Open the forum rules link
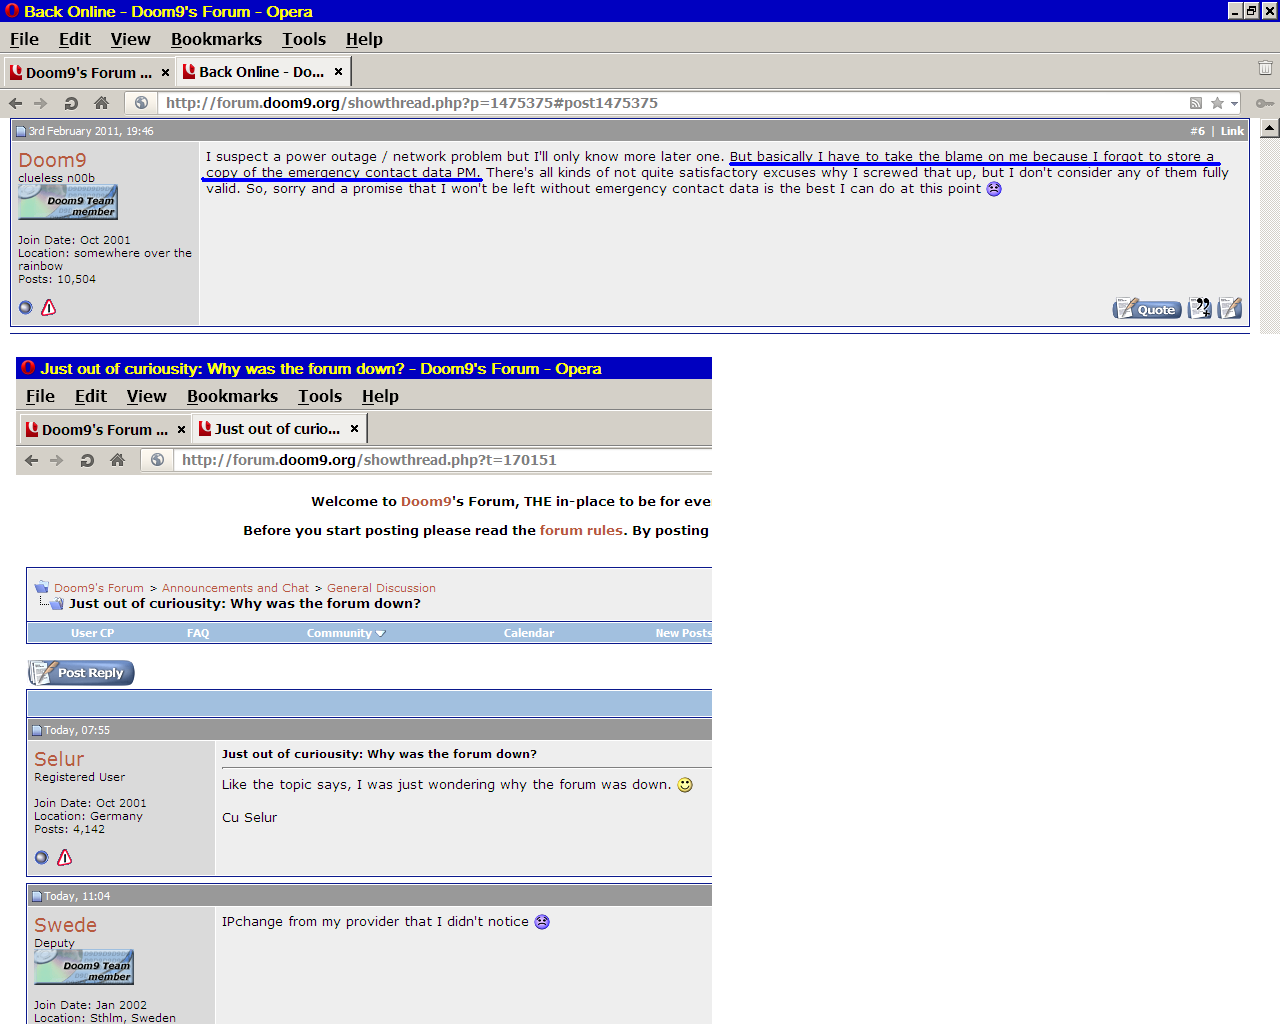Image resolution: width=1280 pixels, height=1024 pixels. pyautogui.click(x=581, y=531)
